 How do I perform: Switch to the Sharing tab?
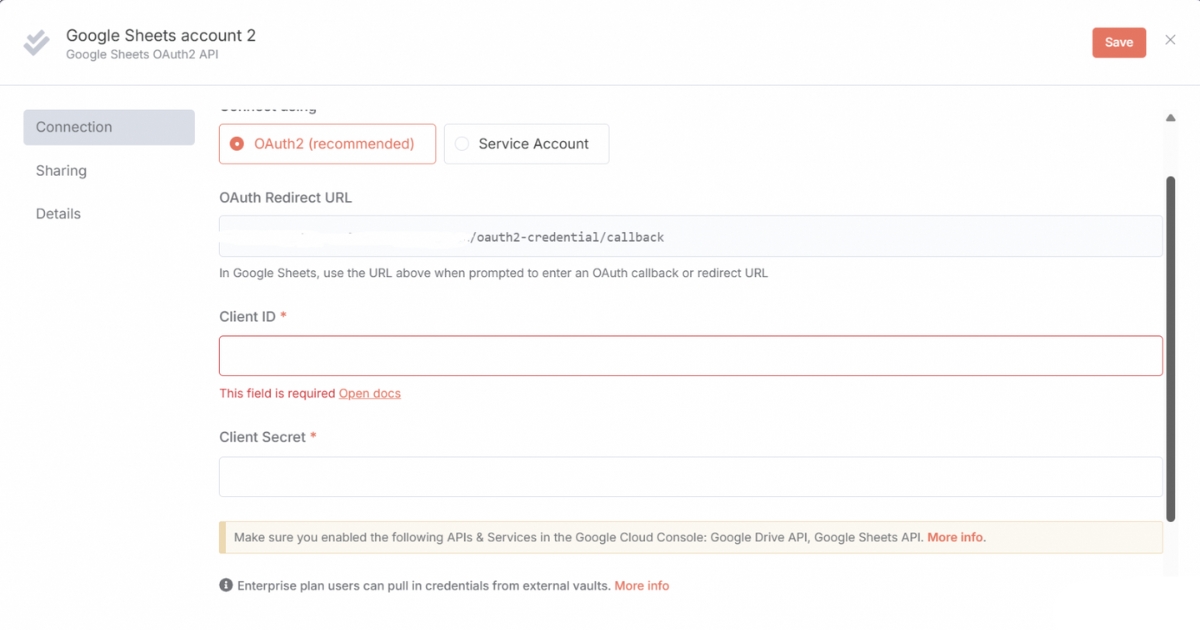(x=61, y=170)
